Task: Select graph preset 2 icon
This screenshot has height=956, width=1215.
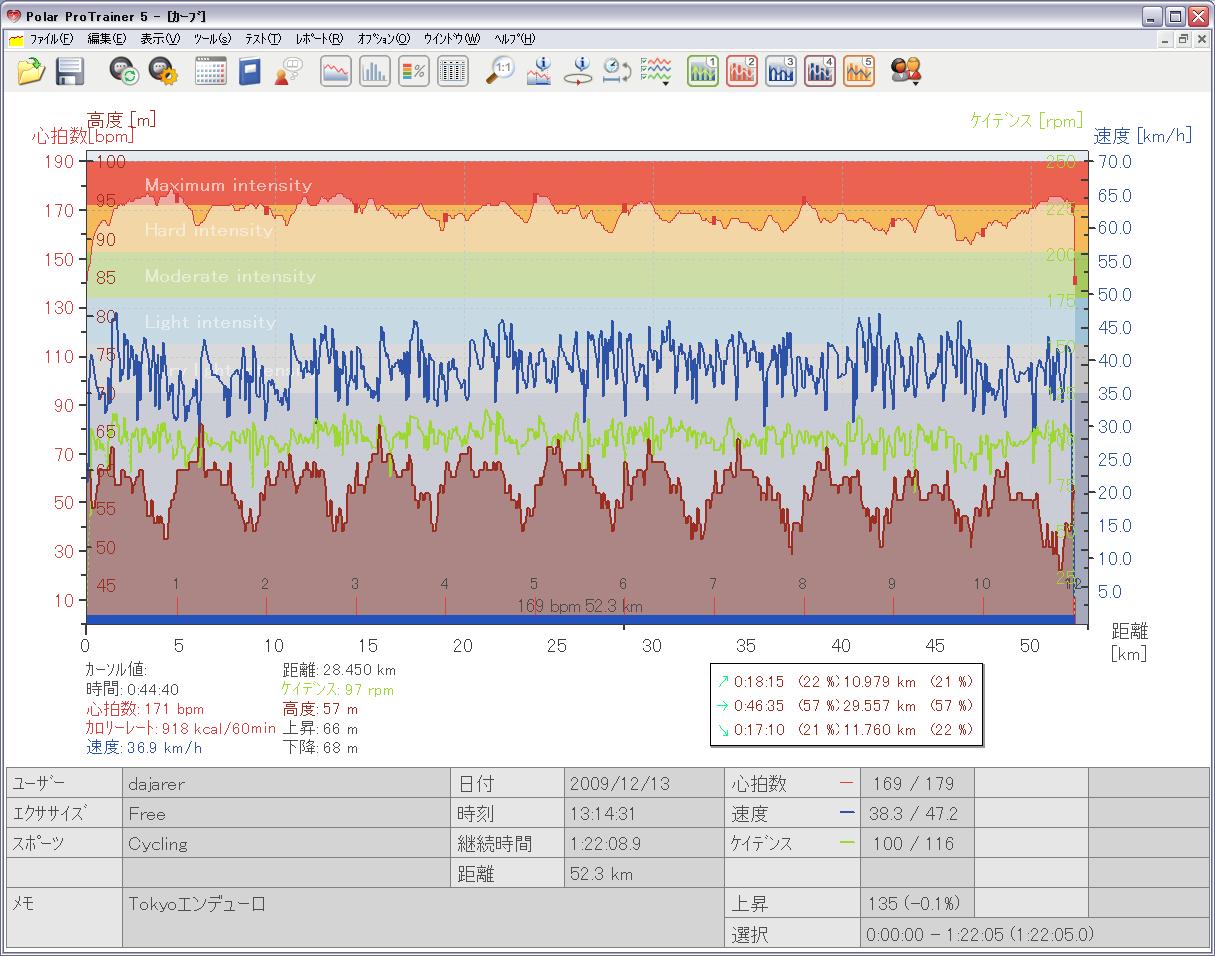Action: (742, 71)
